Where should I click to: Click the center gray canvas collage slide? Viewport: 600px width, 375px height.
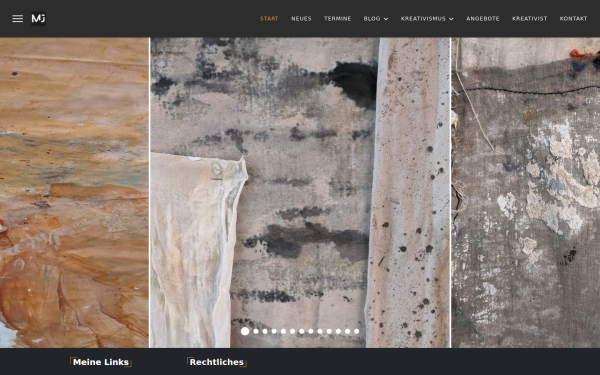click(300, 192)
